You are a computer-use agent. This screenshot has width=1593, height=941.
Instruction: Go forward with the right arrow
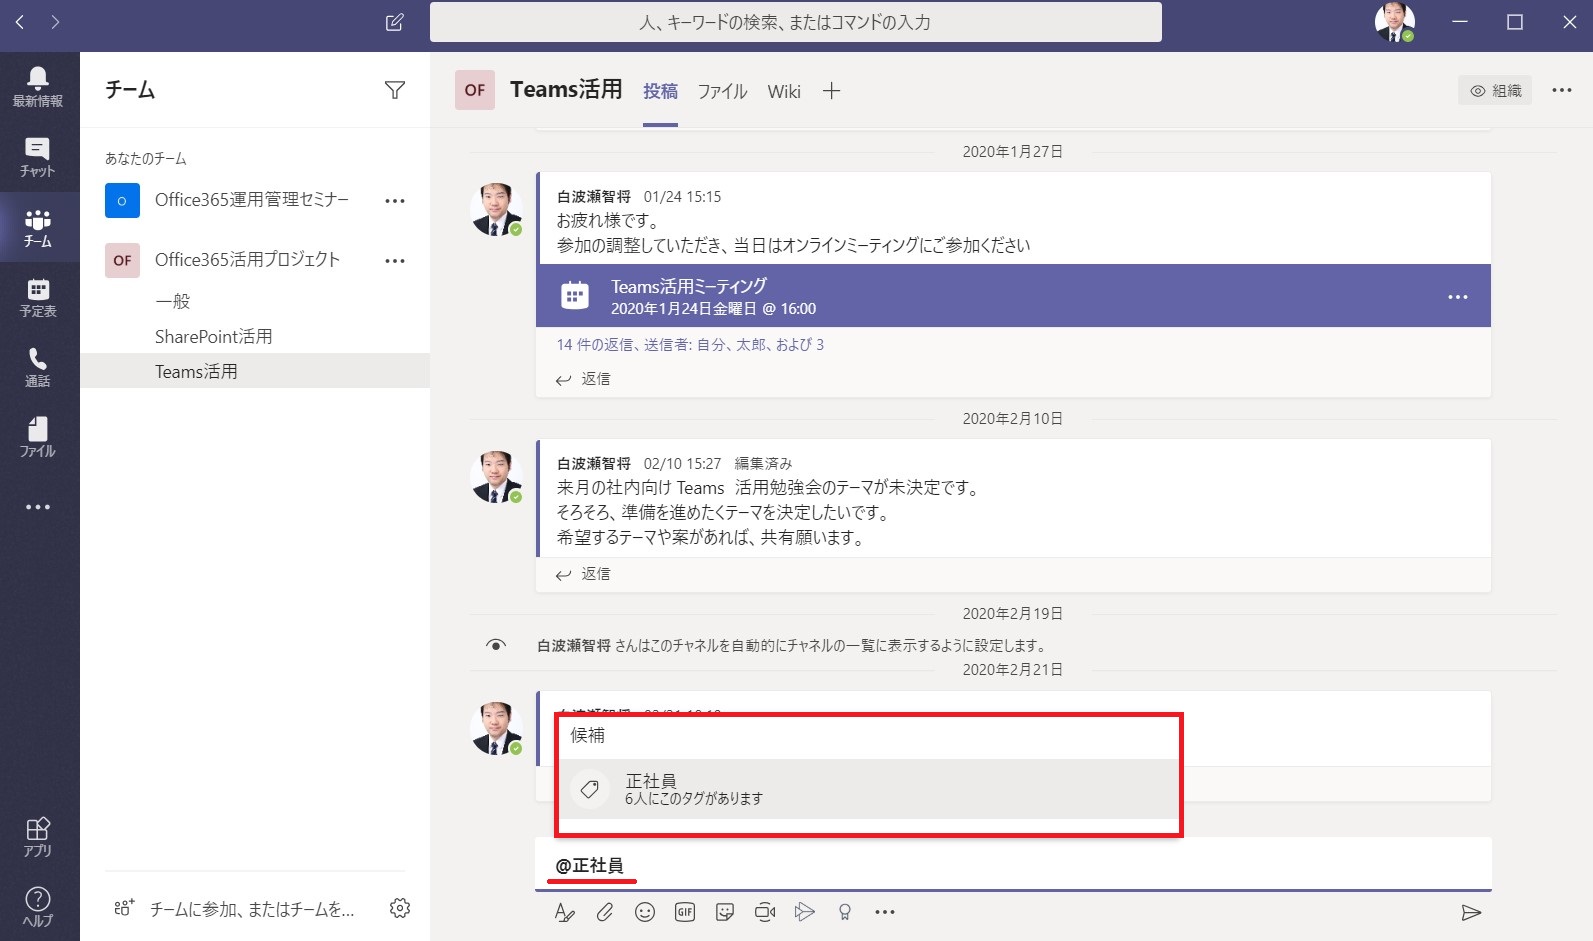(55, 21)
